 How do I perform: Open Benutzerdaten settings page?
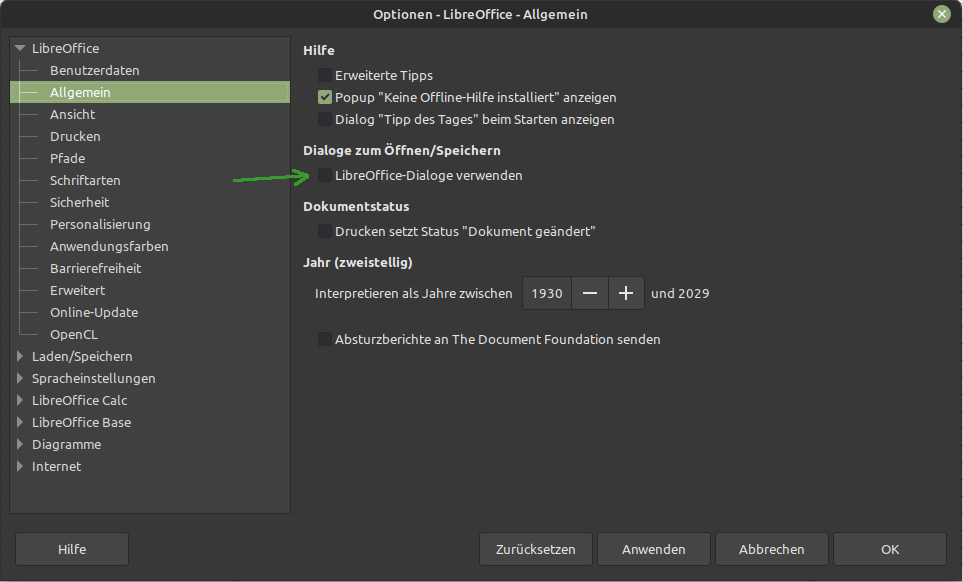[95, 71]
